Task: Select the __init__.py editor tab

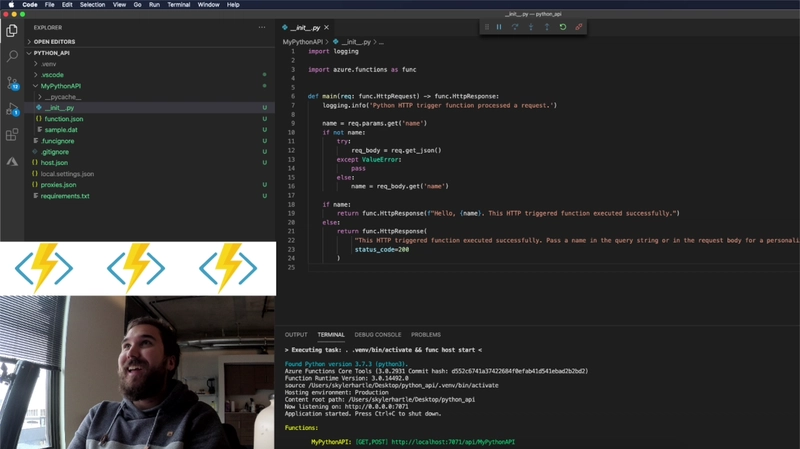Action: point(305,28)
